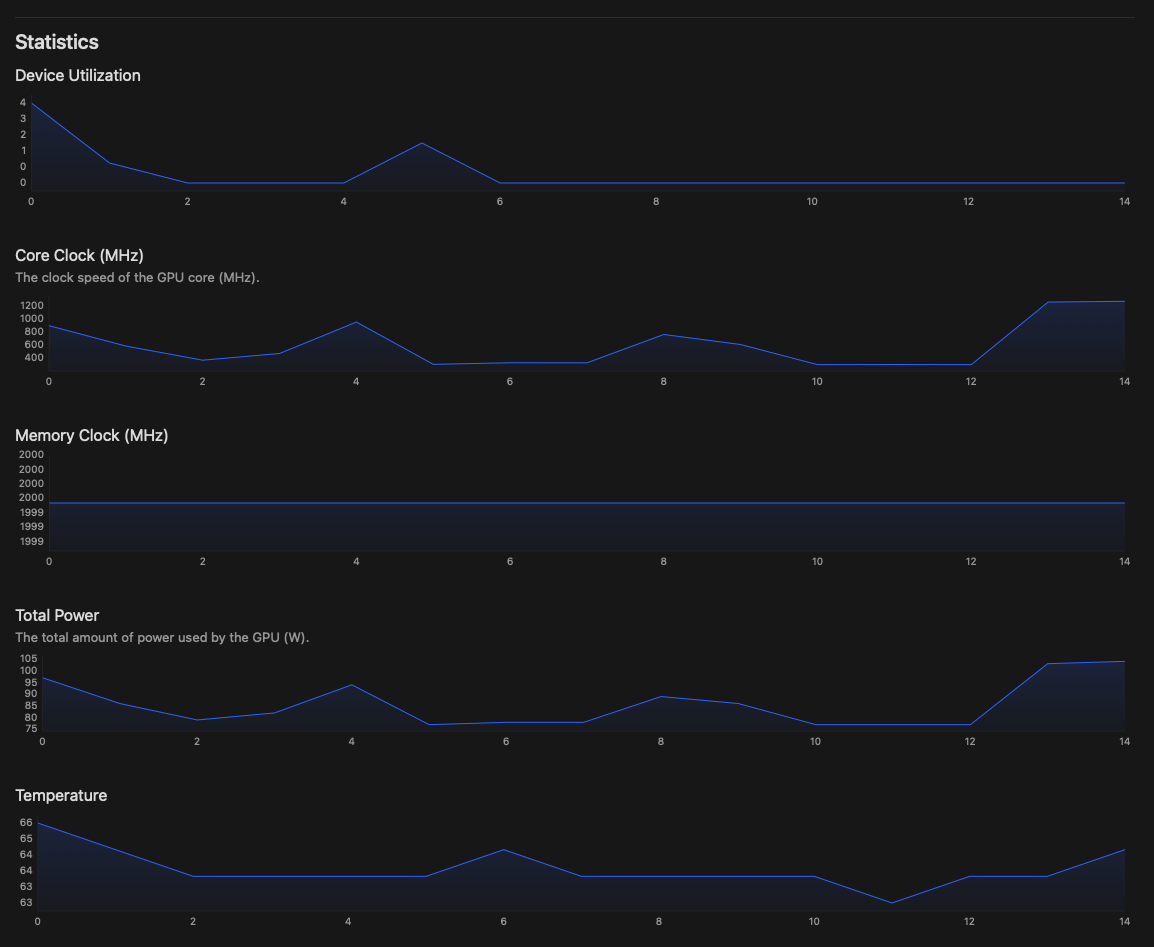Click the Statistics section heading
The width and height of the screenshot is (1154, 947).
(57, 42)
